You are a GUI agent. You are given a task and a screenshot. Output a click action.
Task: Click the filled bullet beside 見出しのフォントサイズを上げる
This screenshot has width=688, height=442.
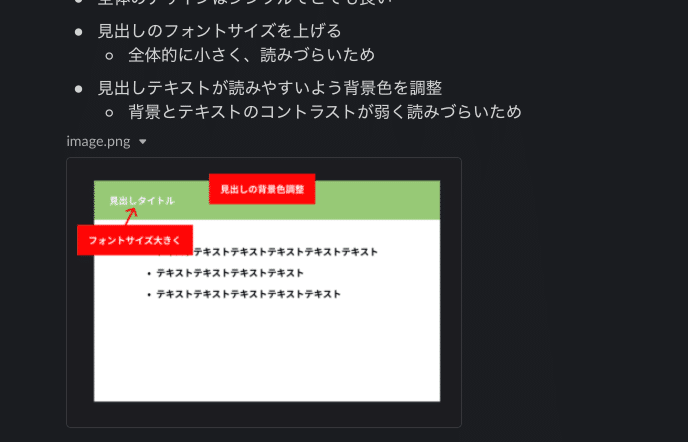(79, 32)
